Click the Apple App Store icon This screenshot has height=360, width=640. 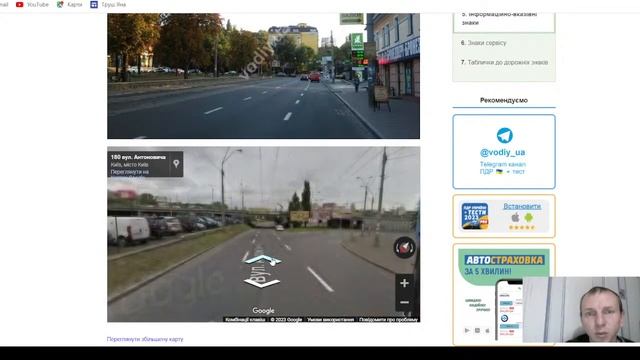click(x=516, y=217)
